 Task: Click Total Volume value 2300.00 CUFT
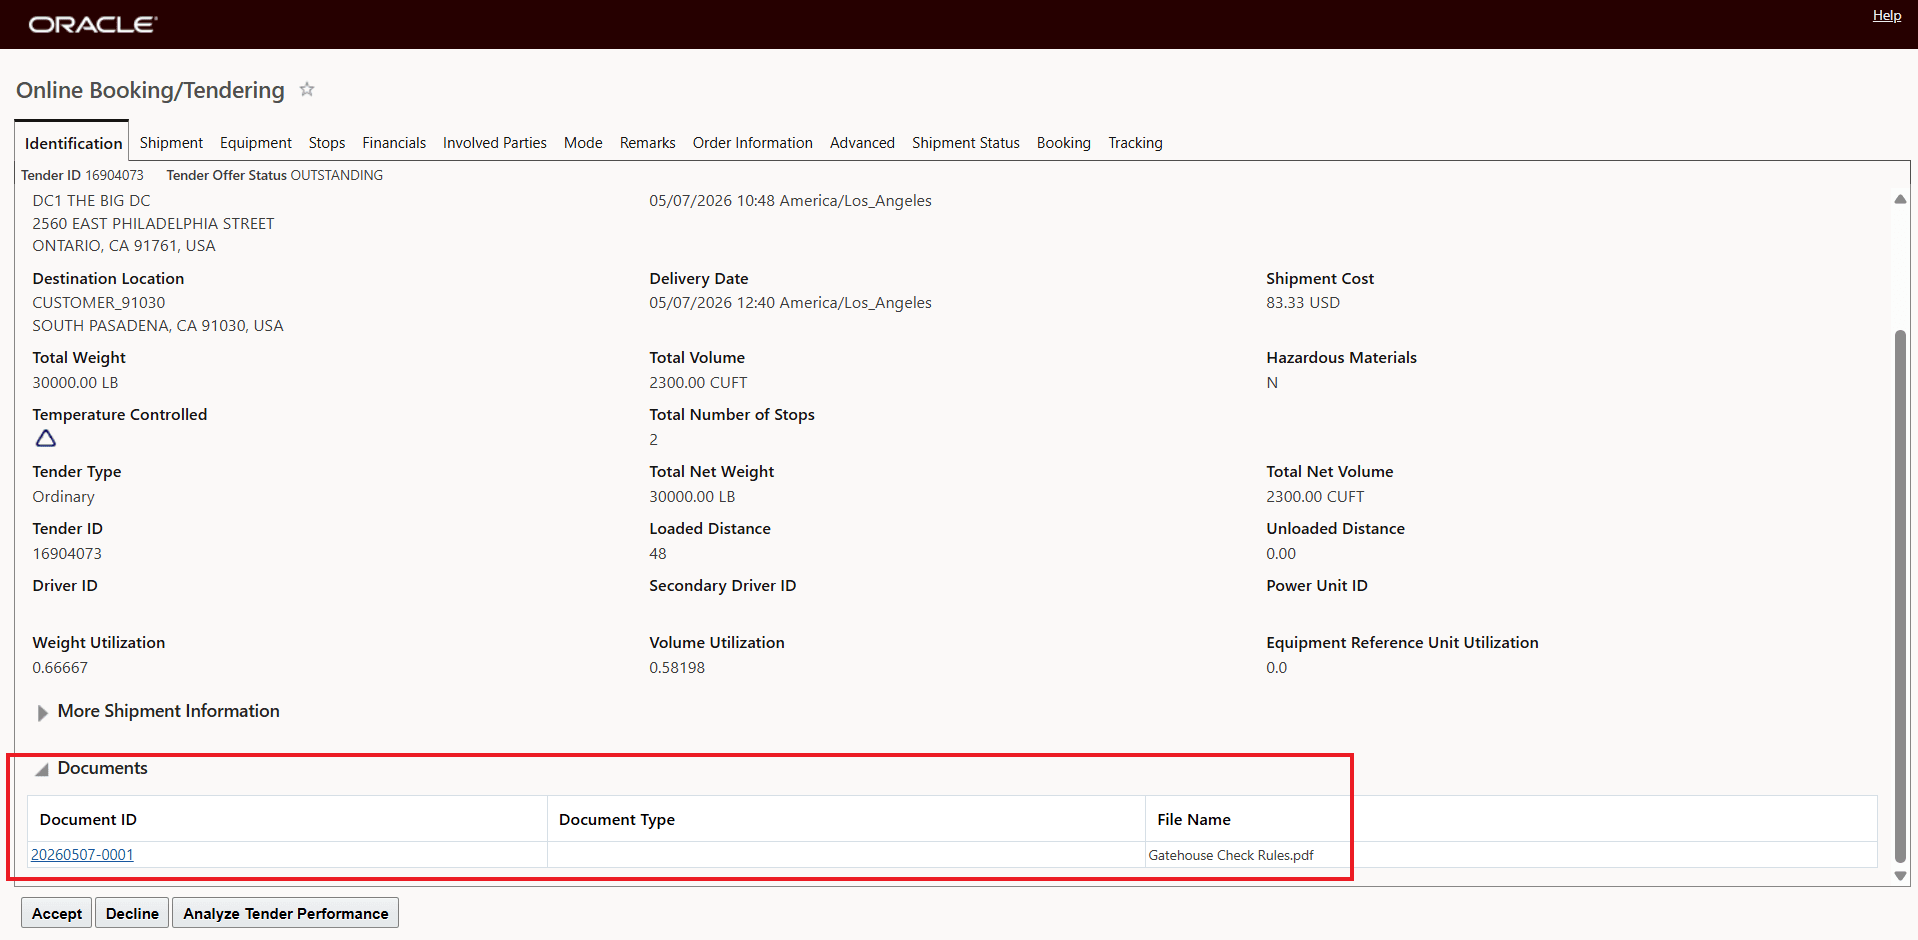point(698,383)
